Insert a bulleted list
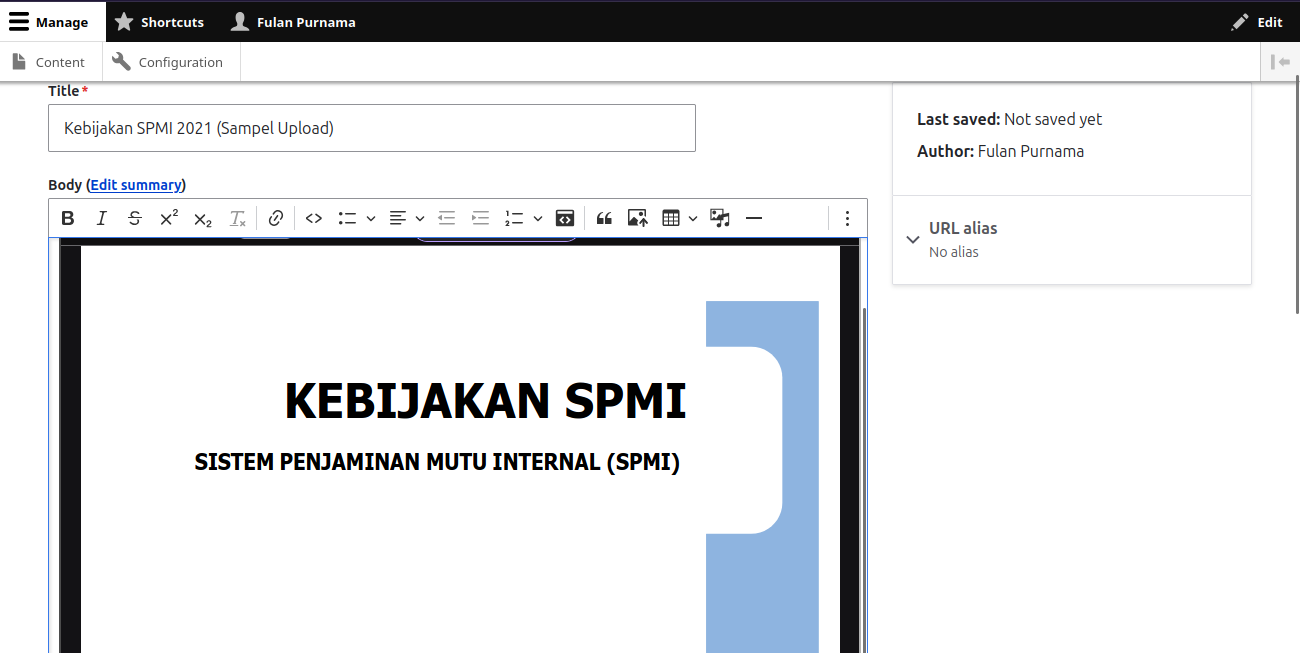The image size is (1300, 653). (347, 218)
